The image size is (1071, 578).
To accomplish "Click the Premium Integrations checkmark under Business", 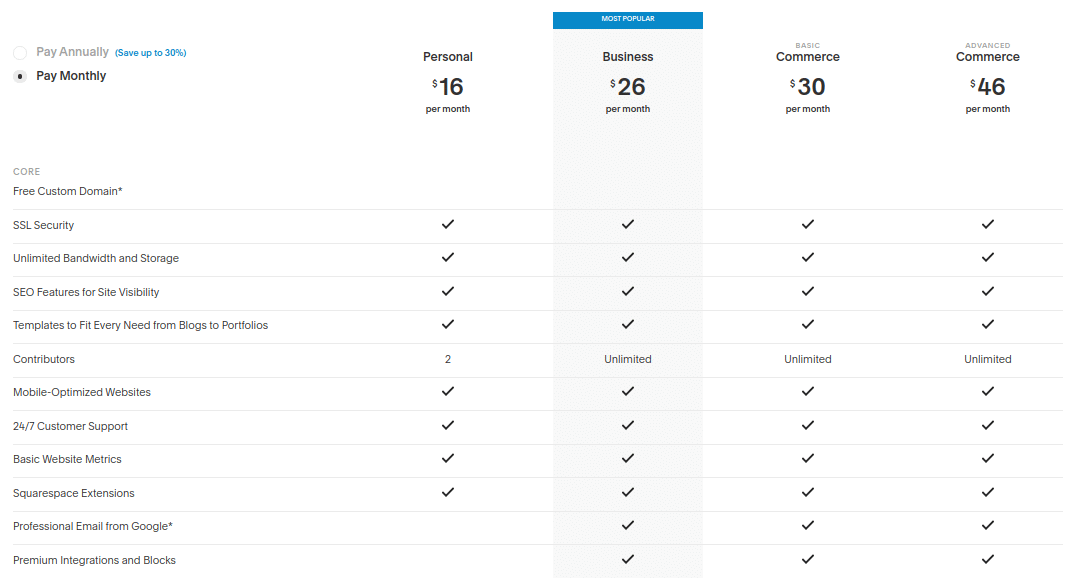I will (628, 559).
